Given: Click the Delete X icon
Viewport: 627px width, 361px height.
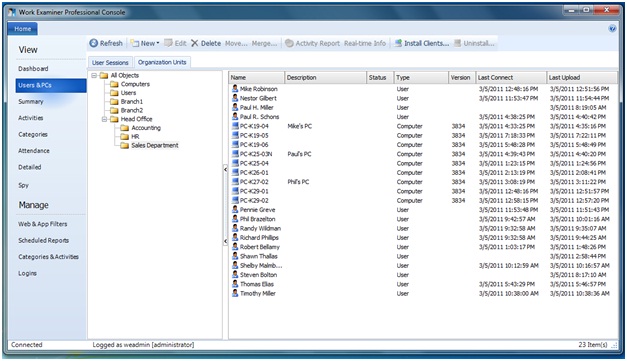Looking at the screenshot, I should click(x=194, y=43).
